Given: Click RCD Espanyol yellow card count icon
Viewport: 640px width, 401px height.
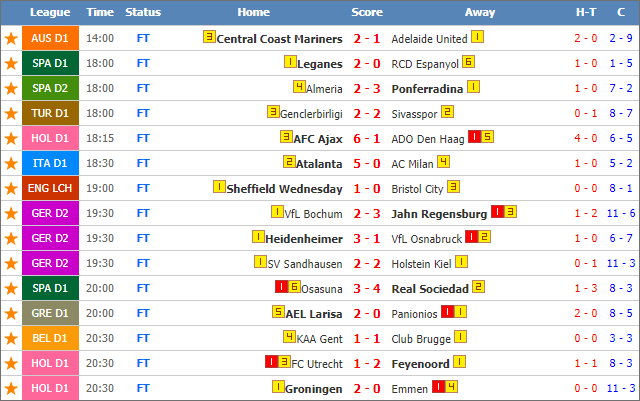Looking at the screenshot, I should pyautogui.click(x=468, y=62).
